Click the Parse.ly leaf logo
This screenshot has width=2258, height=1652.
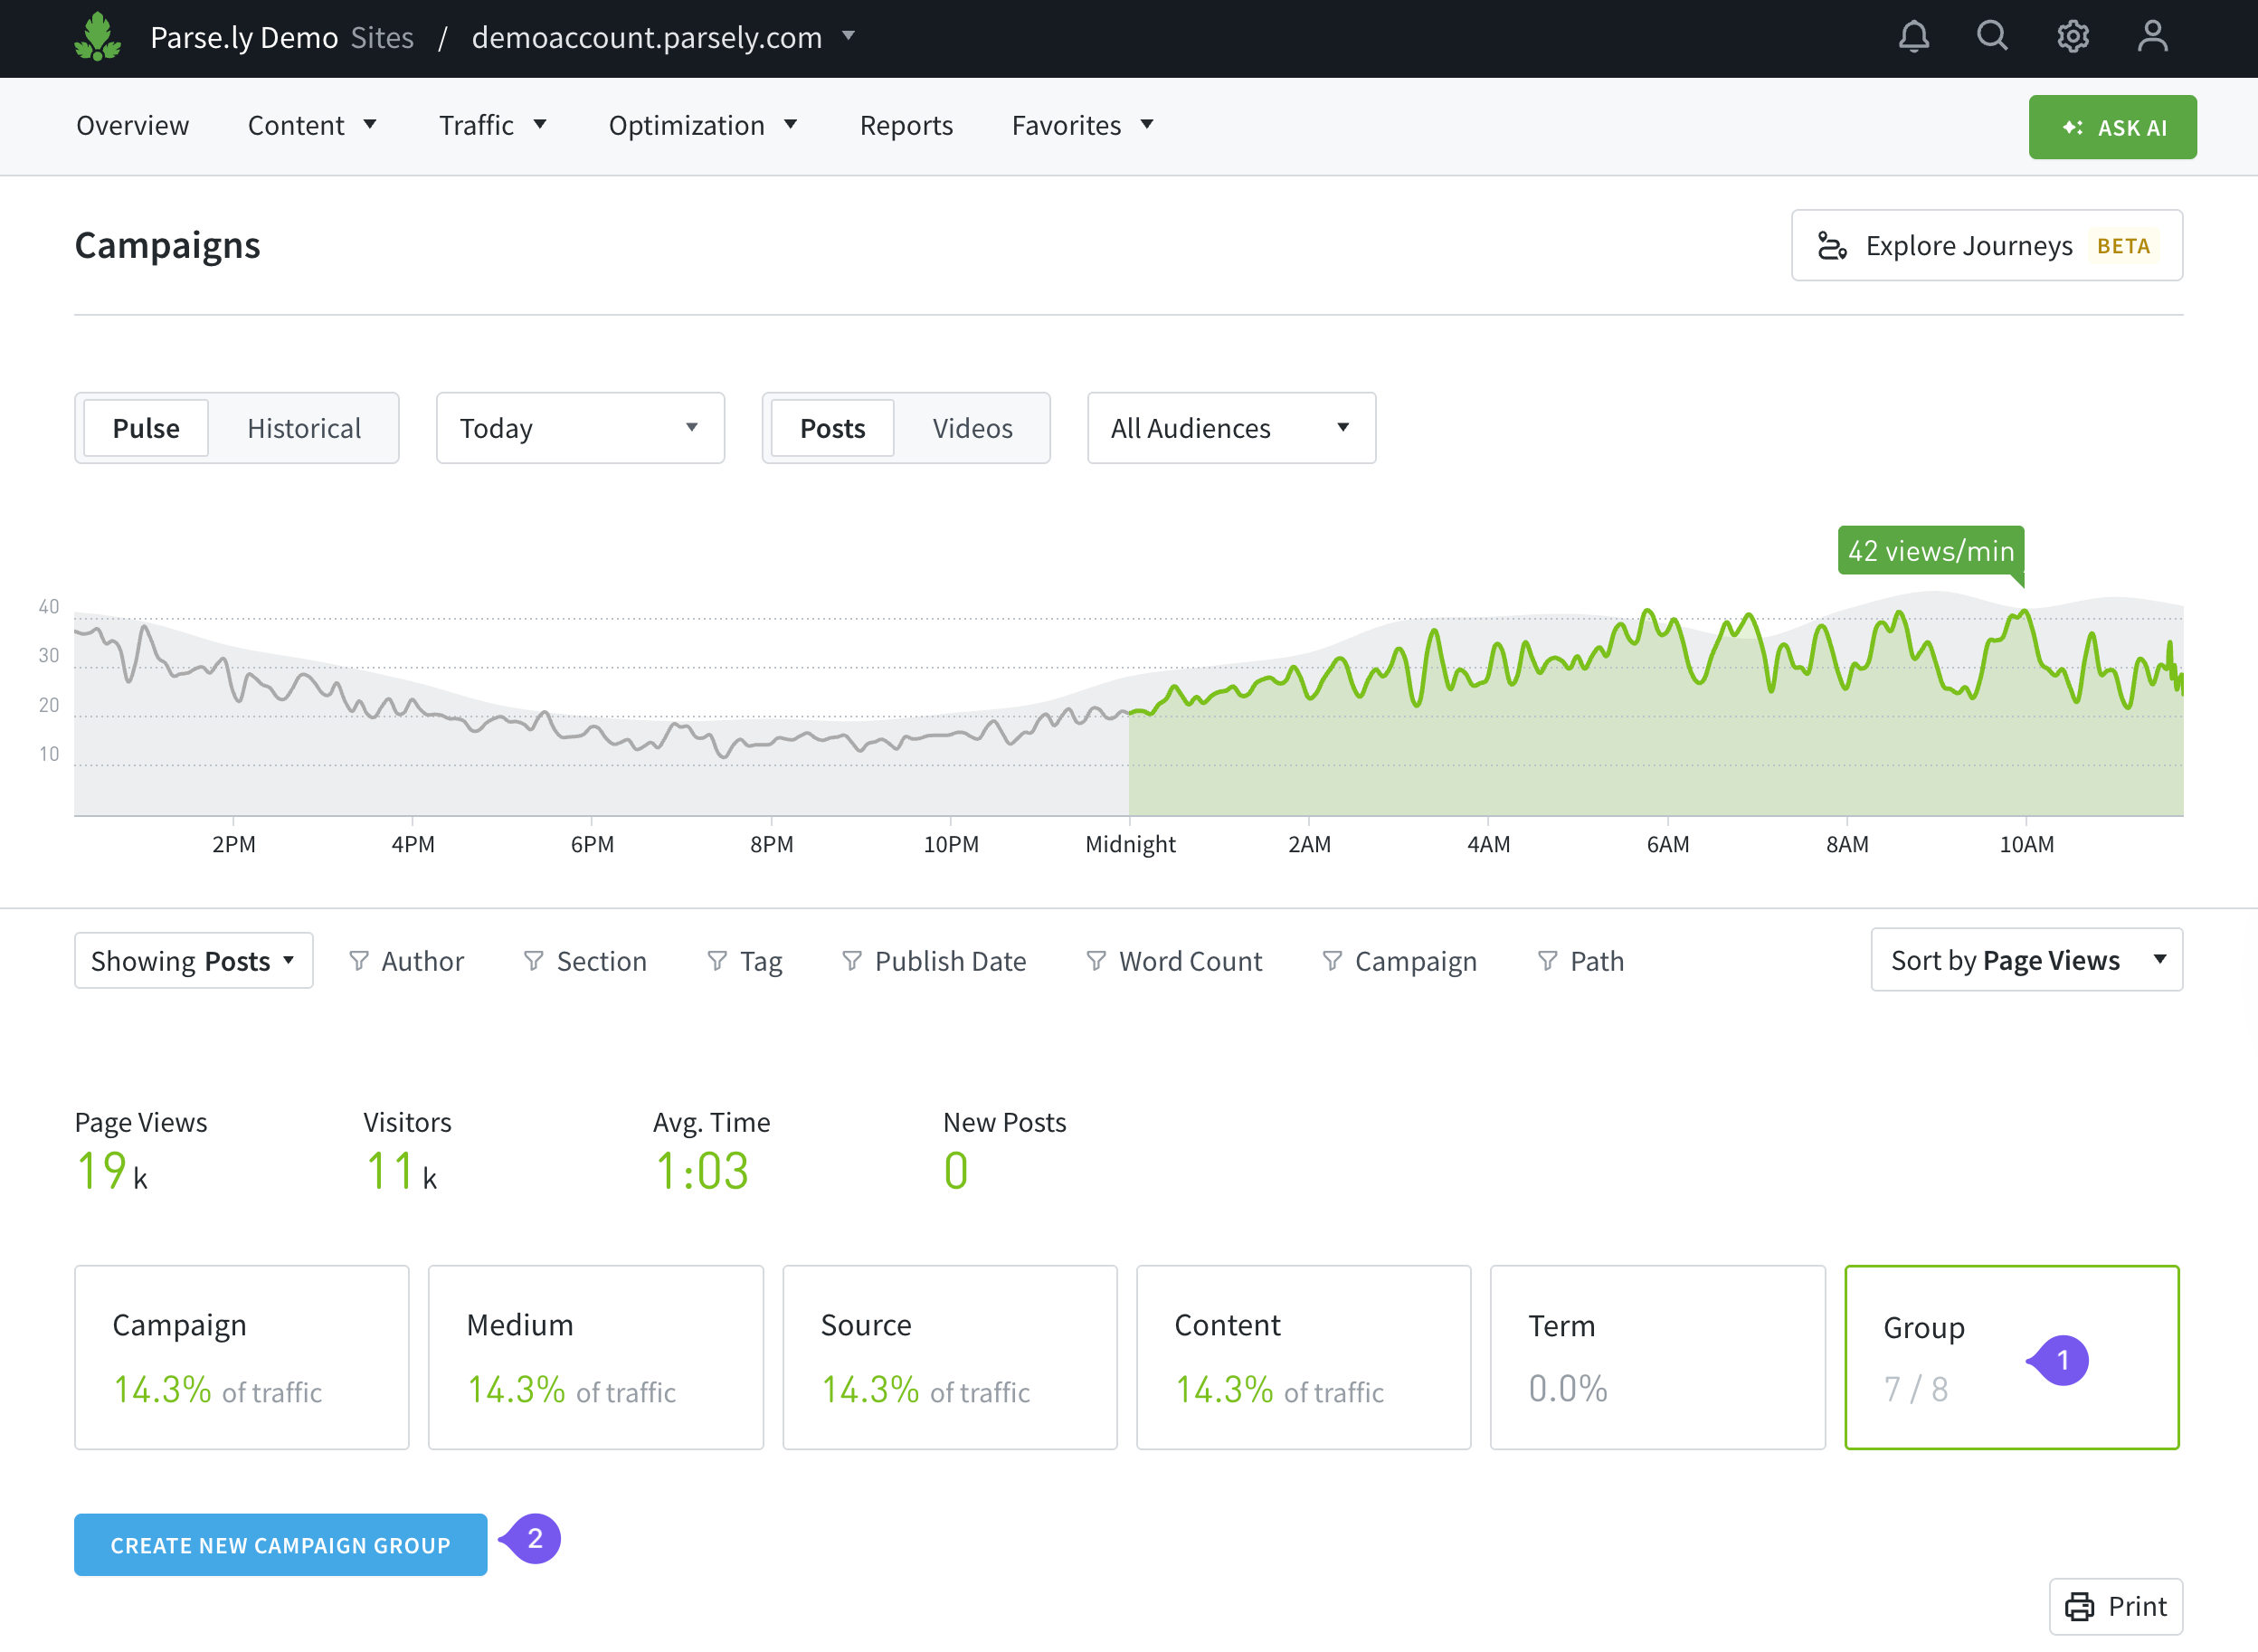coord(97,37)
